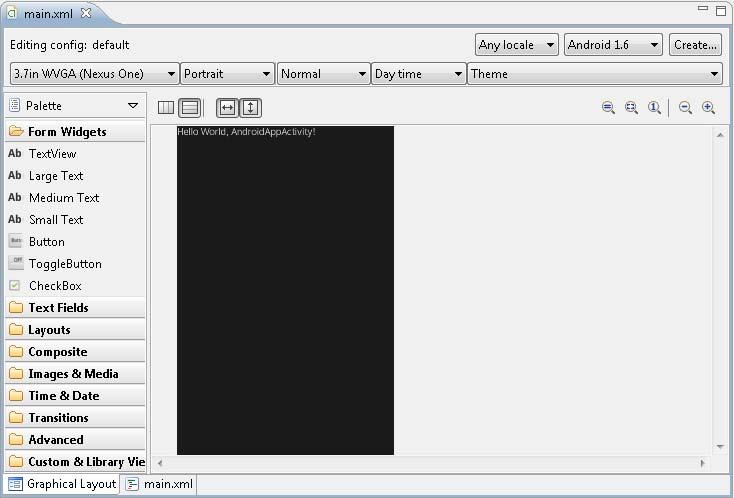
Task: Expand the Advanced palette category
Action: (75, 439)
